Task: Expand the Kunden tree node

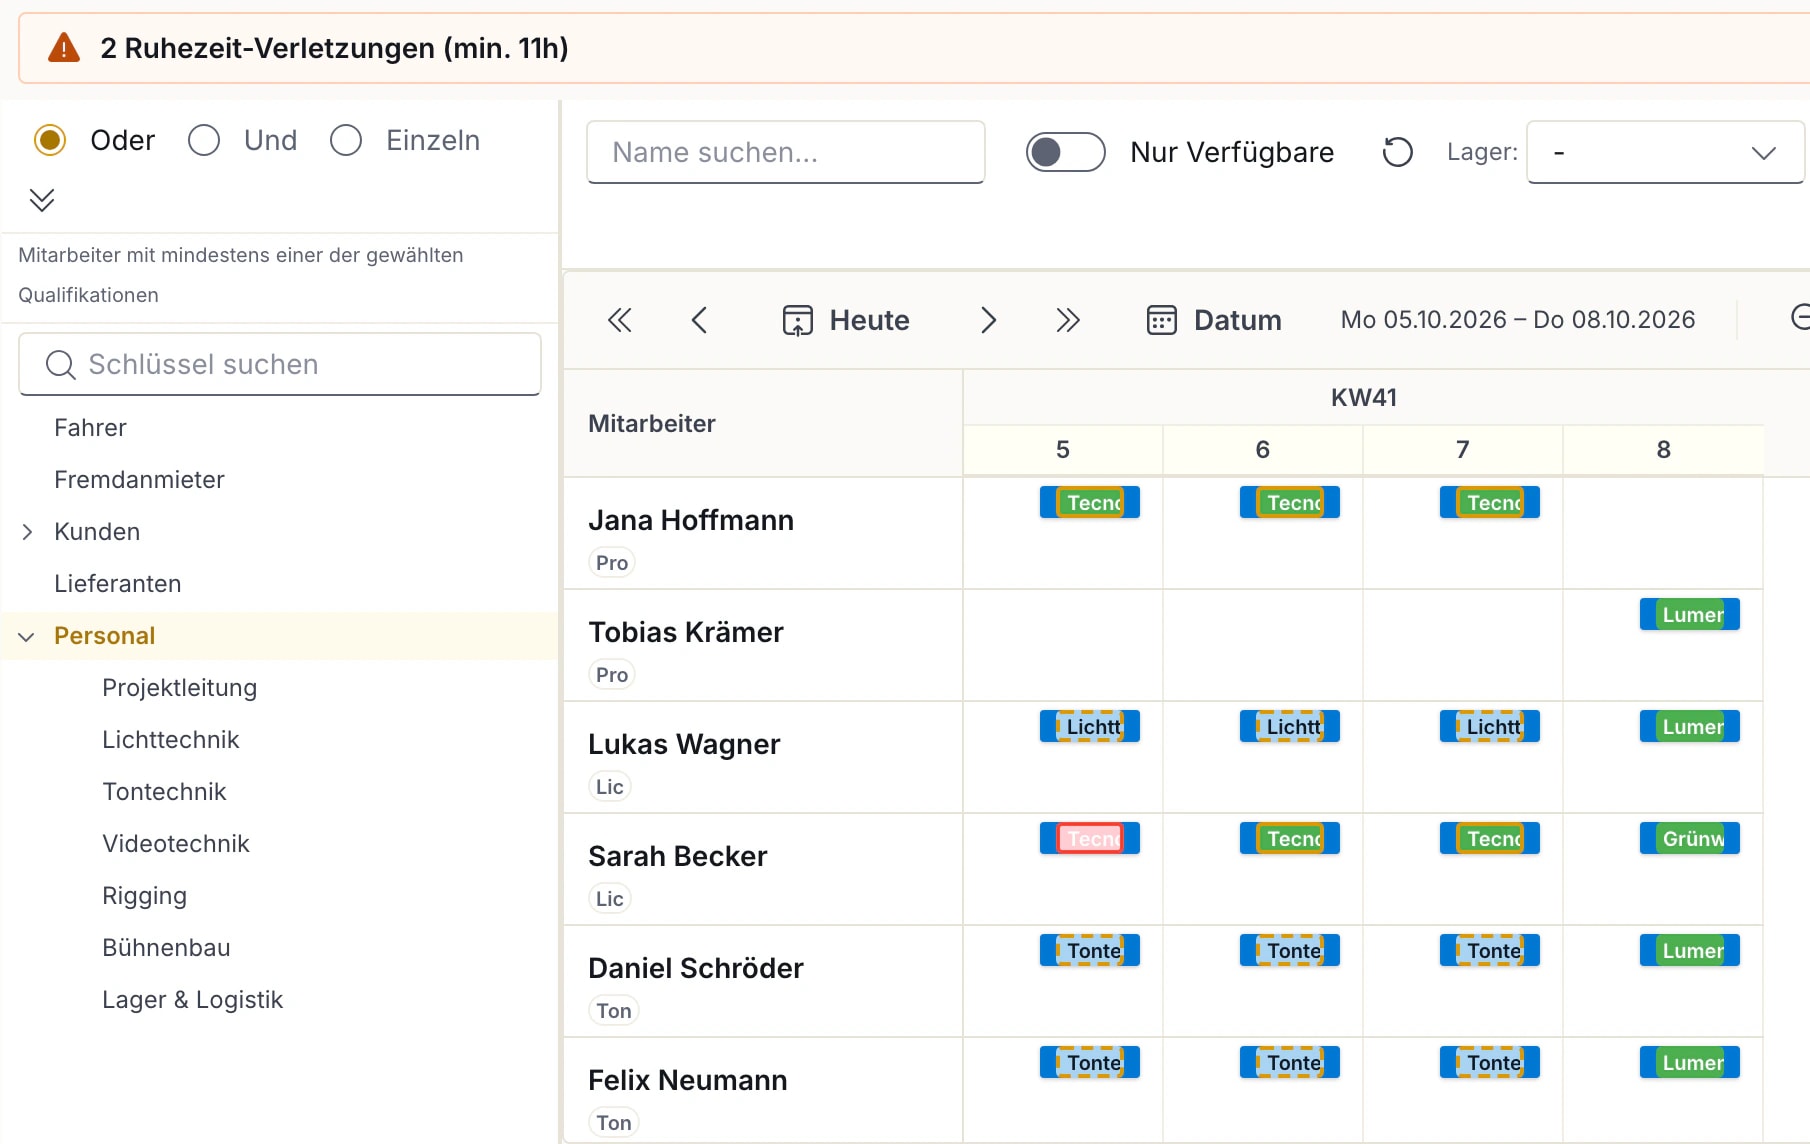Action: tap(28, 532)
